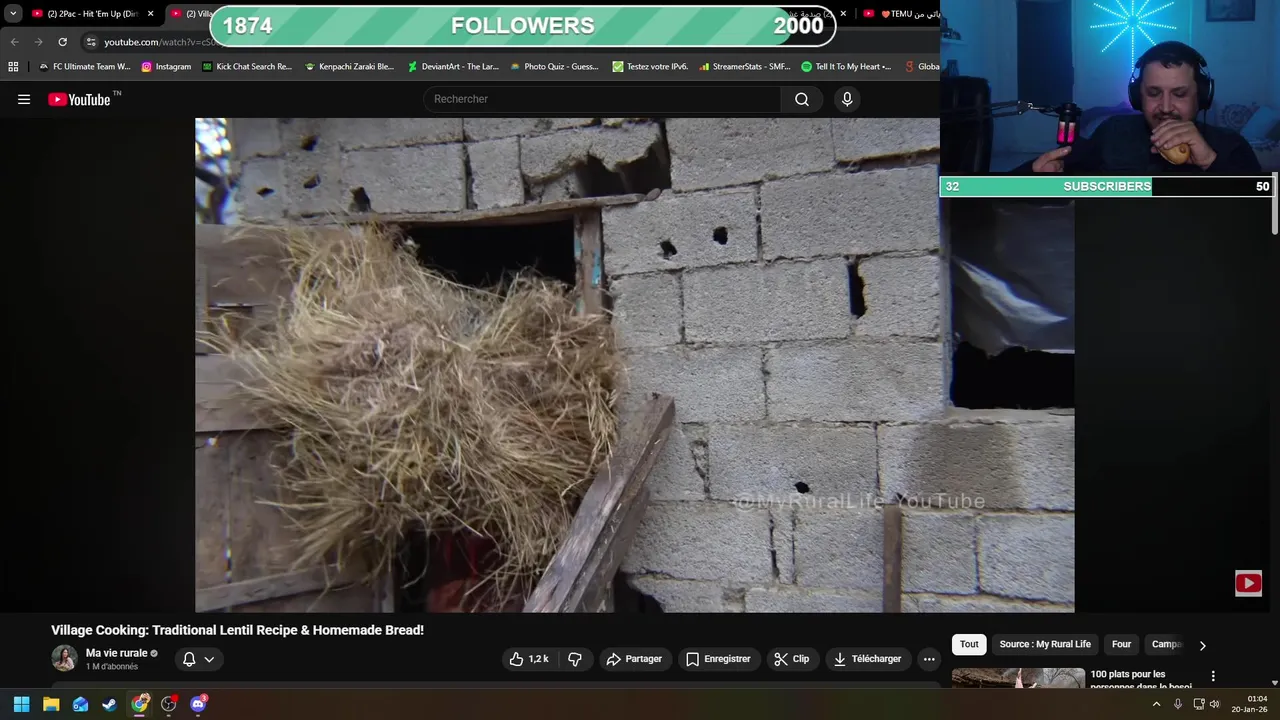Click the tray microphone icon

[x=1178, y=704]
